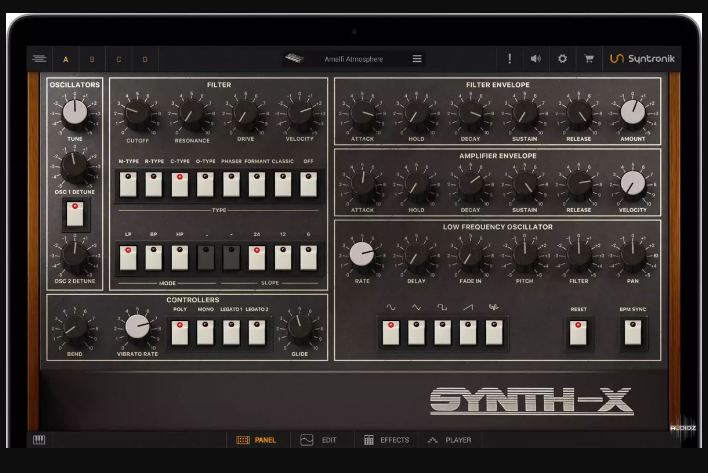Select the sine LFO waveform switch

[391, 333]
